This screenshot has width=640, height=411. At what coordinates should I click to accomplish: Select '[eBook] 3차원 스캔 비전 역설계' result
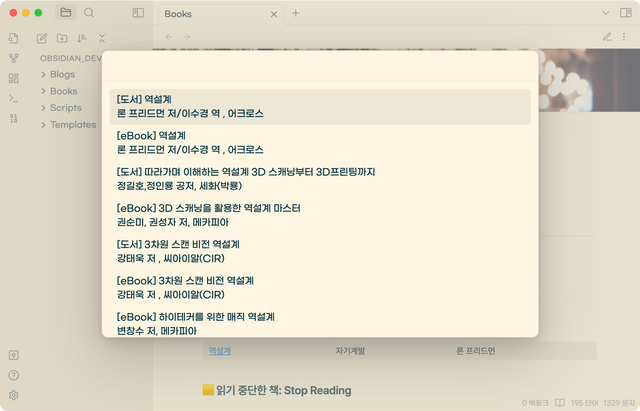click(320, 288)
